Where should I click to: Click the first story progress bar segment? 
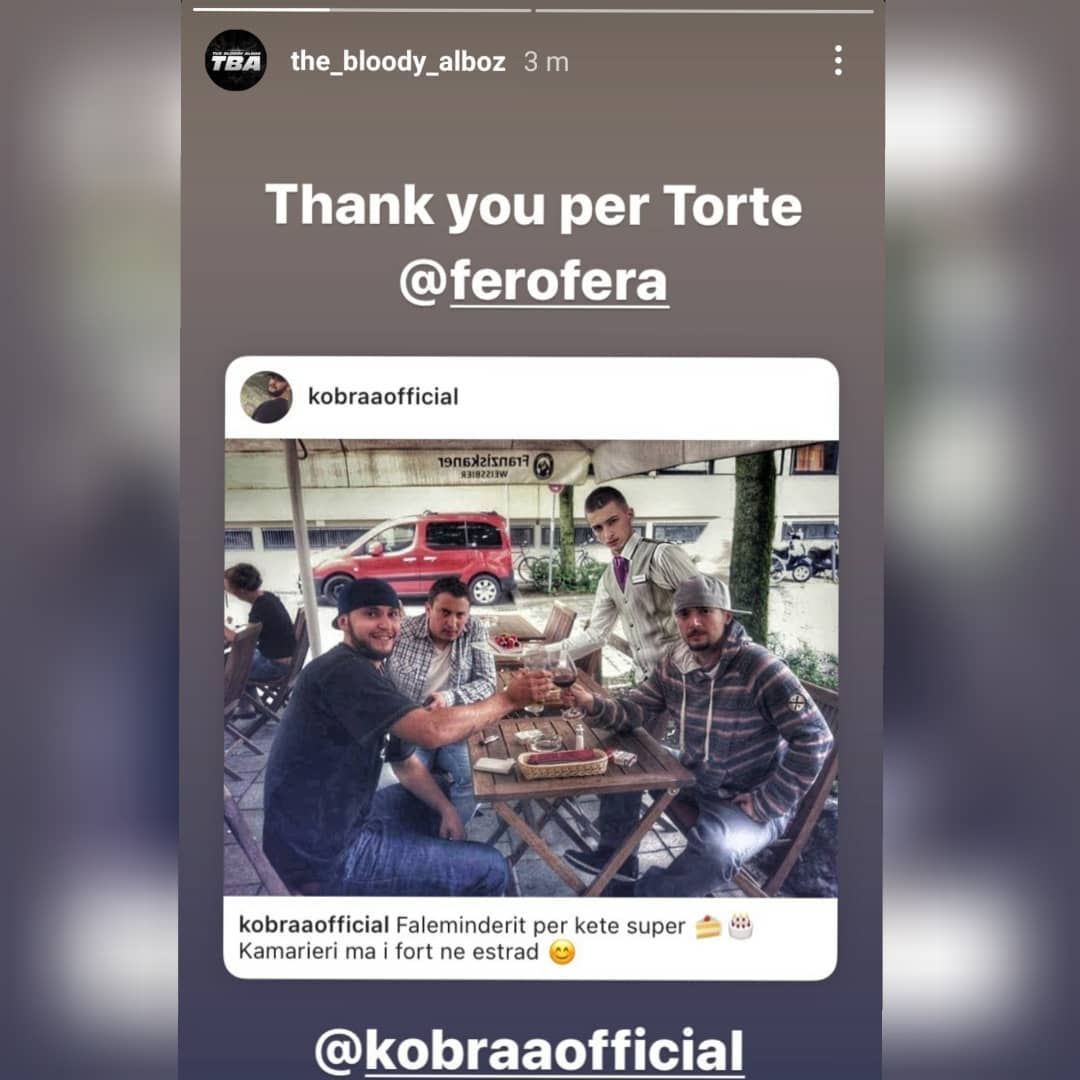pos(362,10)
